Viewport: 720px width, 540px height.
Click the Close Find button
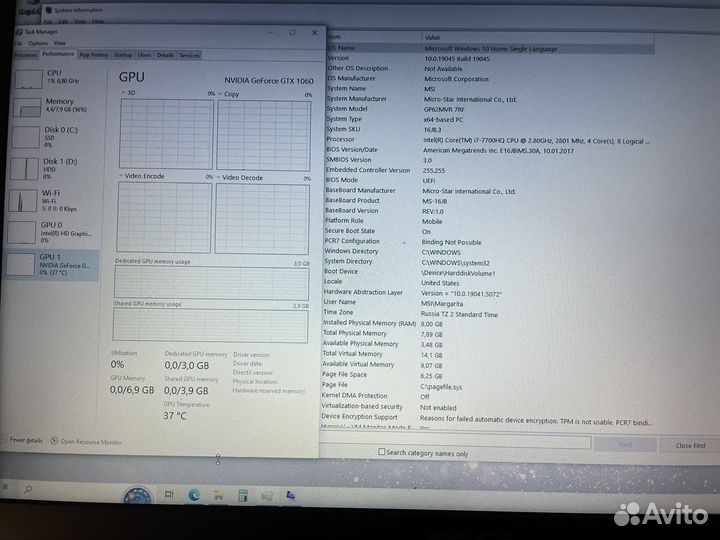click(x=690, y=445)
